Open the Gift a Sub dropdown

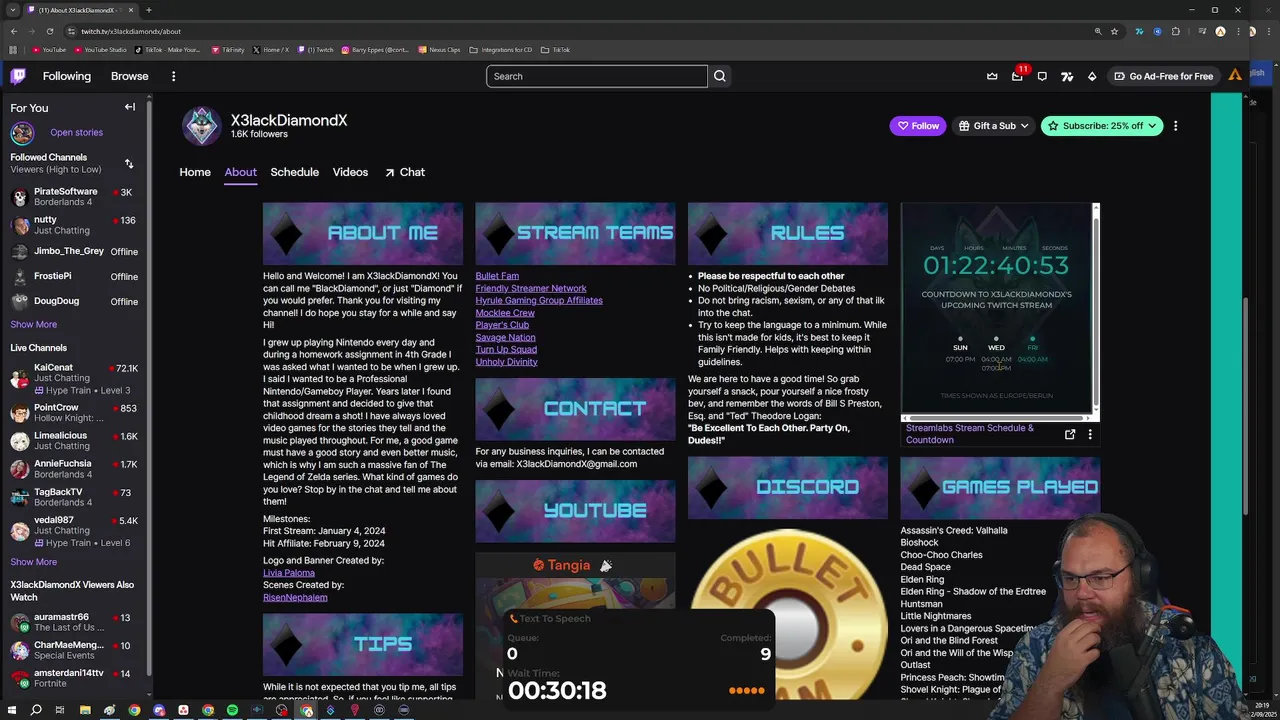993,126
